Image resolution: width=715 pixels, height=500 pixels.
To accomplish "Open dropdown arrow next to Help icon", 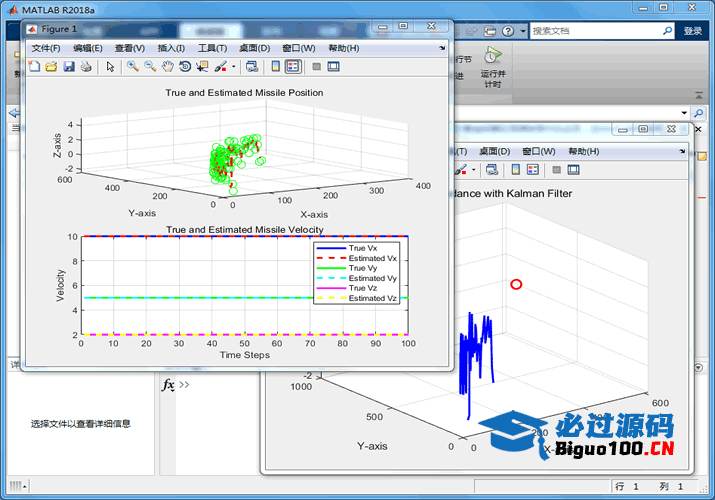I will 523,31.
